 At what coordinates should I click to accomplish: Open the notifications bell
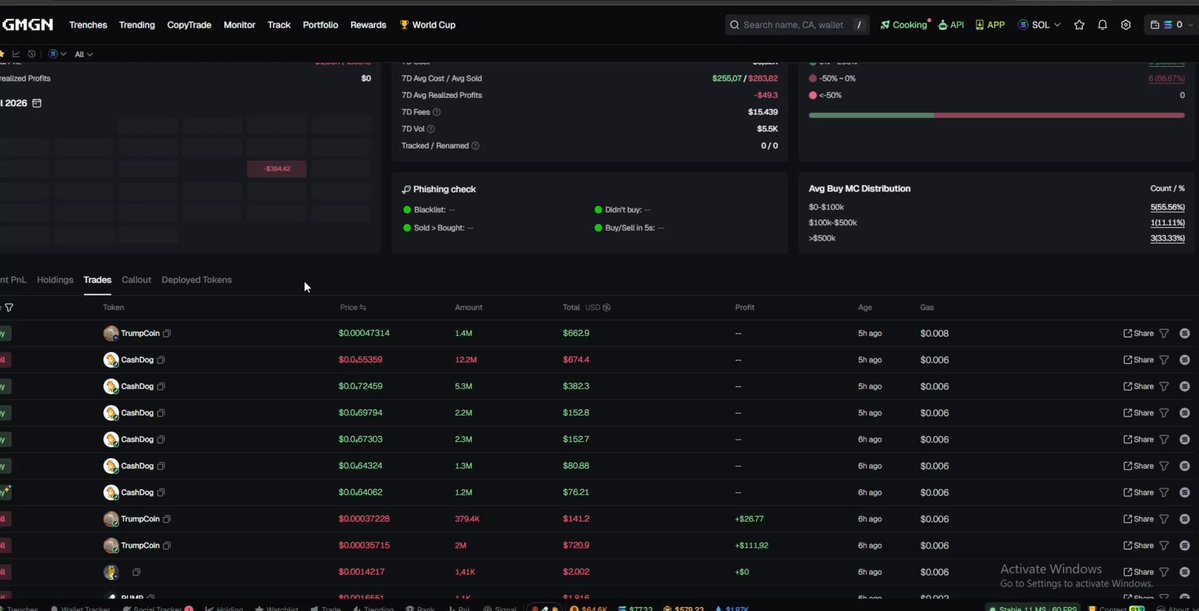point(1103,24)
